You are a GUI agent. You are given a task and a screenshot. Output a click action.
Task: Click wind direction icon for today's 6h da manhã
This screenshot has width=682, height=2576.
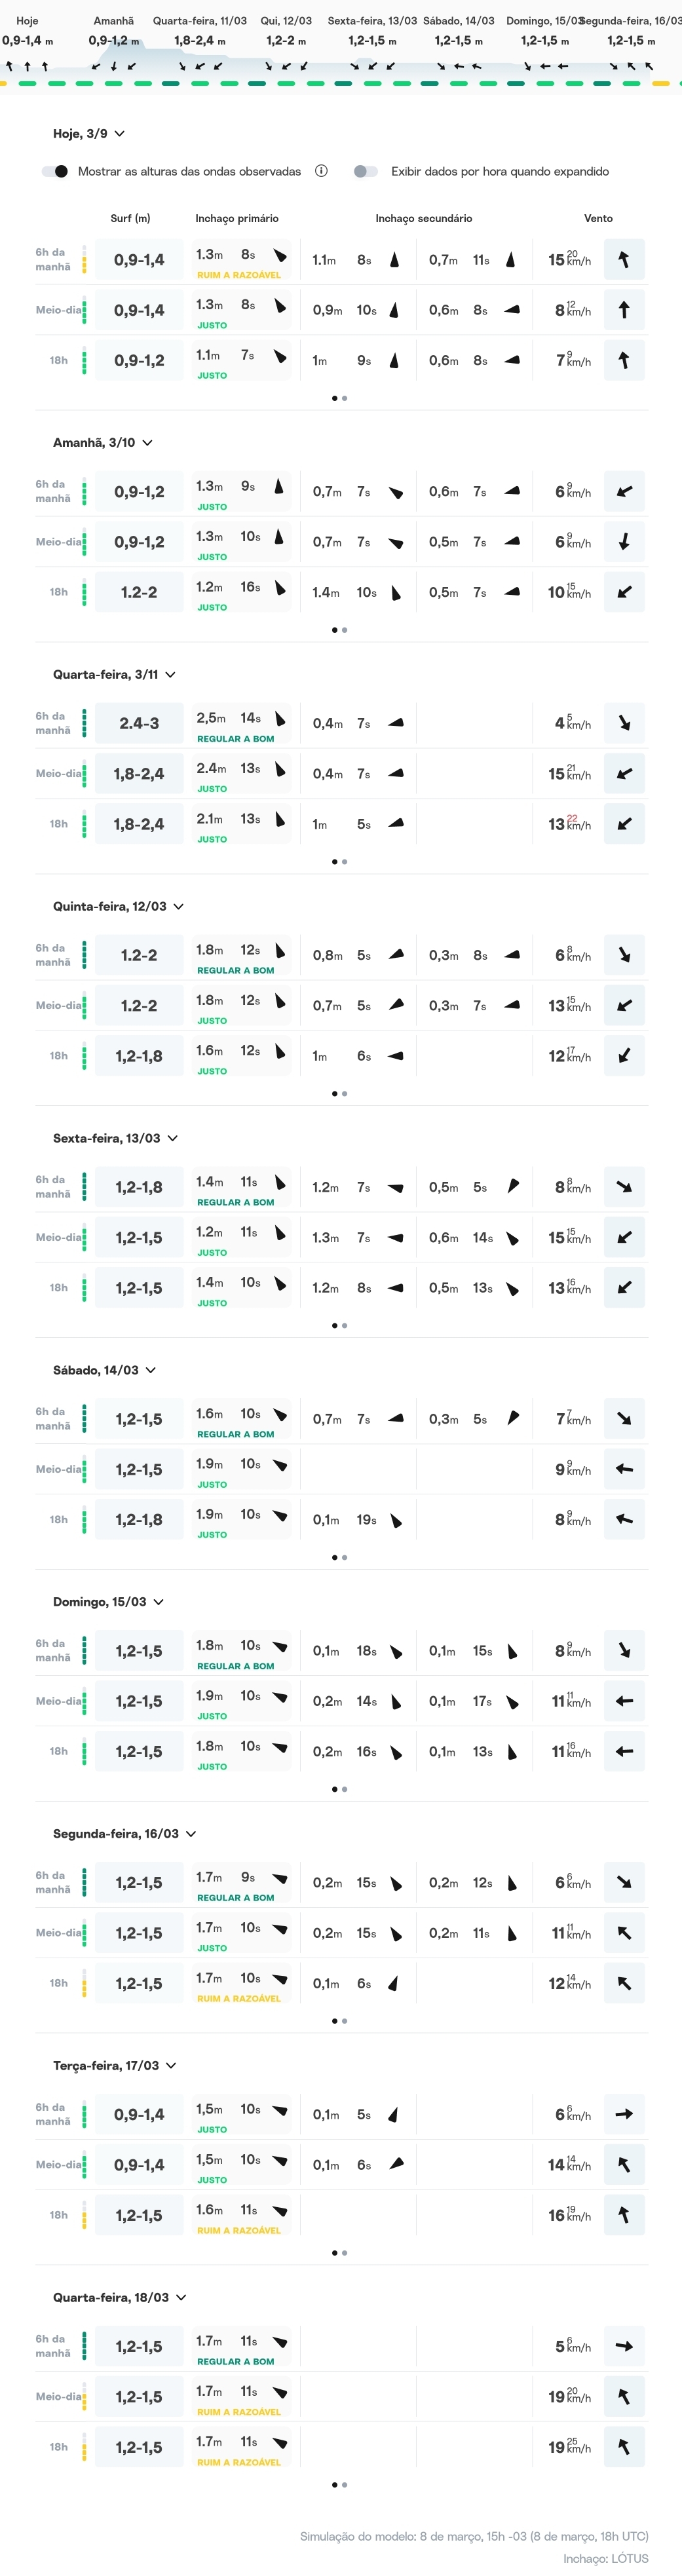point(624,260)
